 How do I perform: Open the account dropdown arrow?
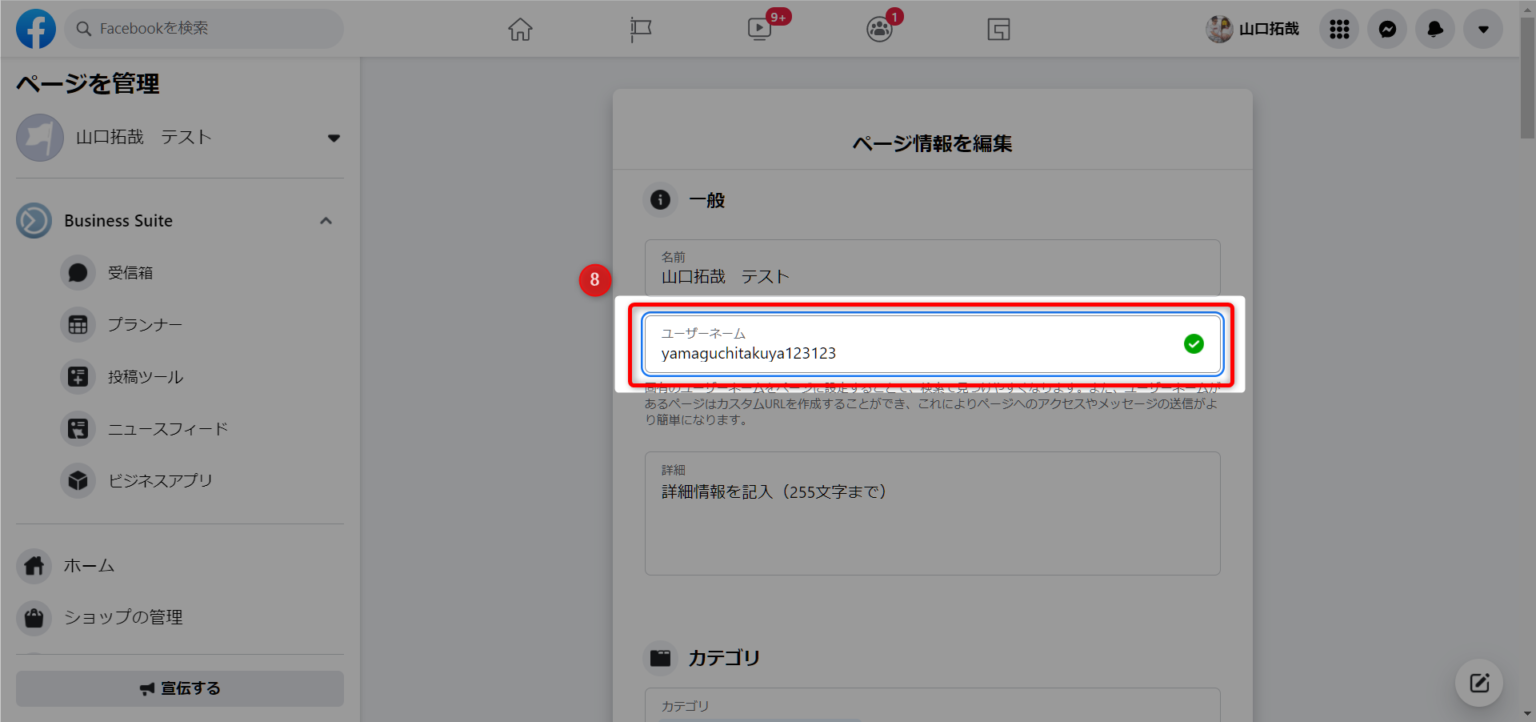[1483, 29]
